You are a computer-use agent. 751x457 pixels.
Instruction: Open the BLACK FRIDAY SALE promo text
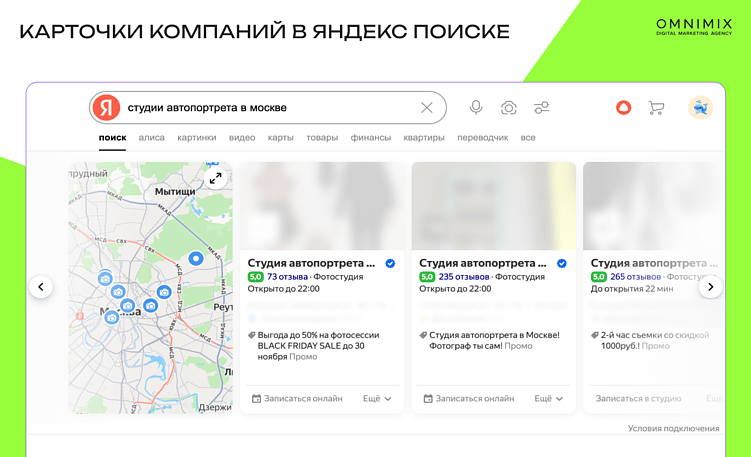click(318, 346)
